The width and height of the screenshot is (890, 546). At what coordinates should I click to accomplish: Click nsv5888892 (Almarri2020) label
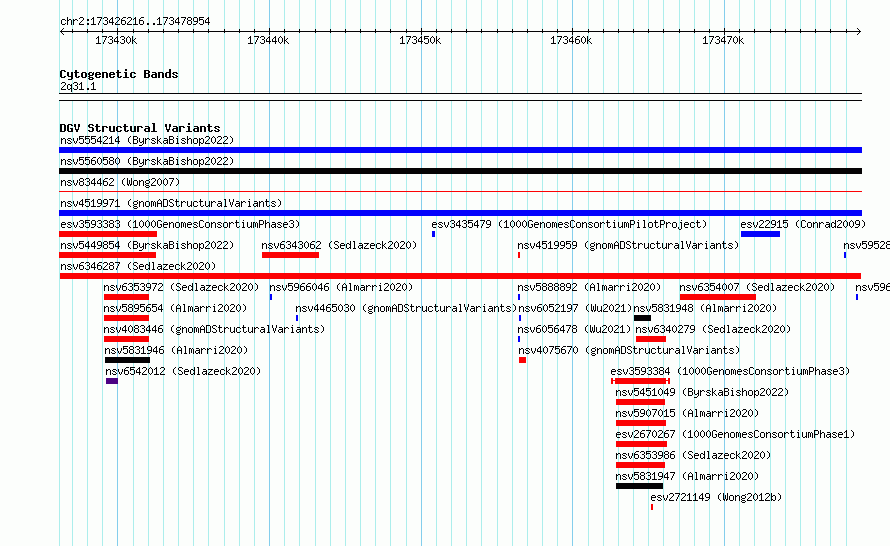tap(589, 287)
